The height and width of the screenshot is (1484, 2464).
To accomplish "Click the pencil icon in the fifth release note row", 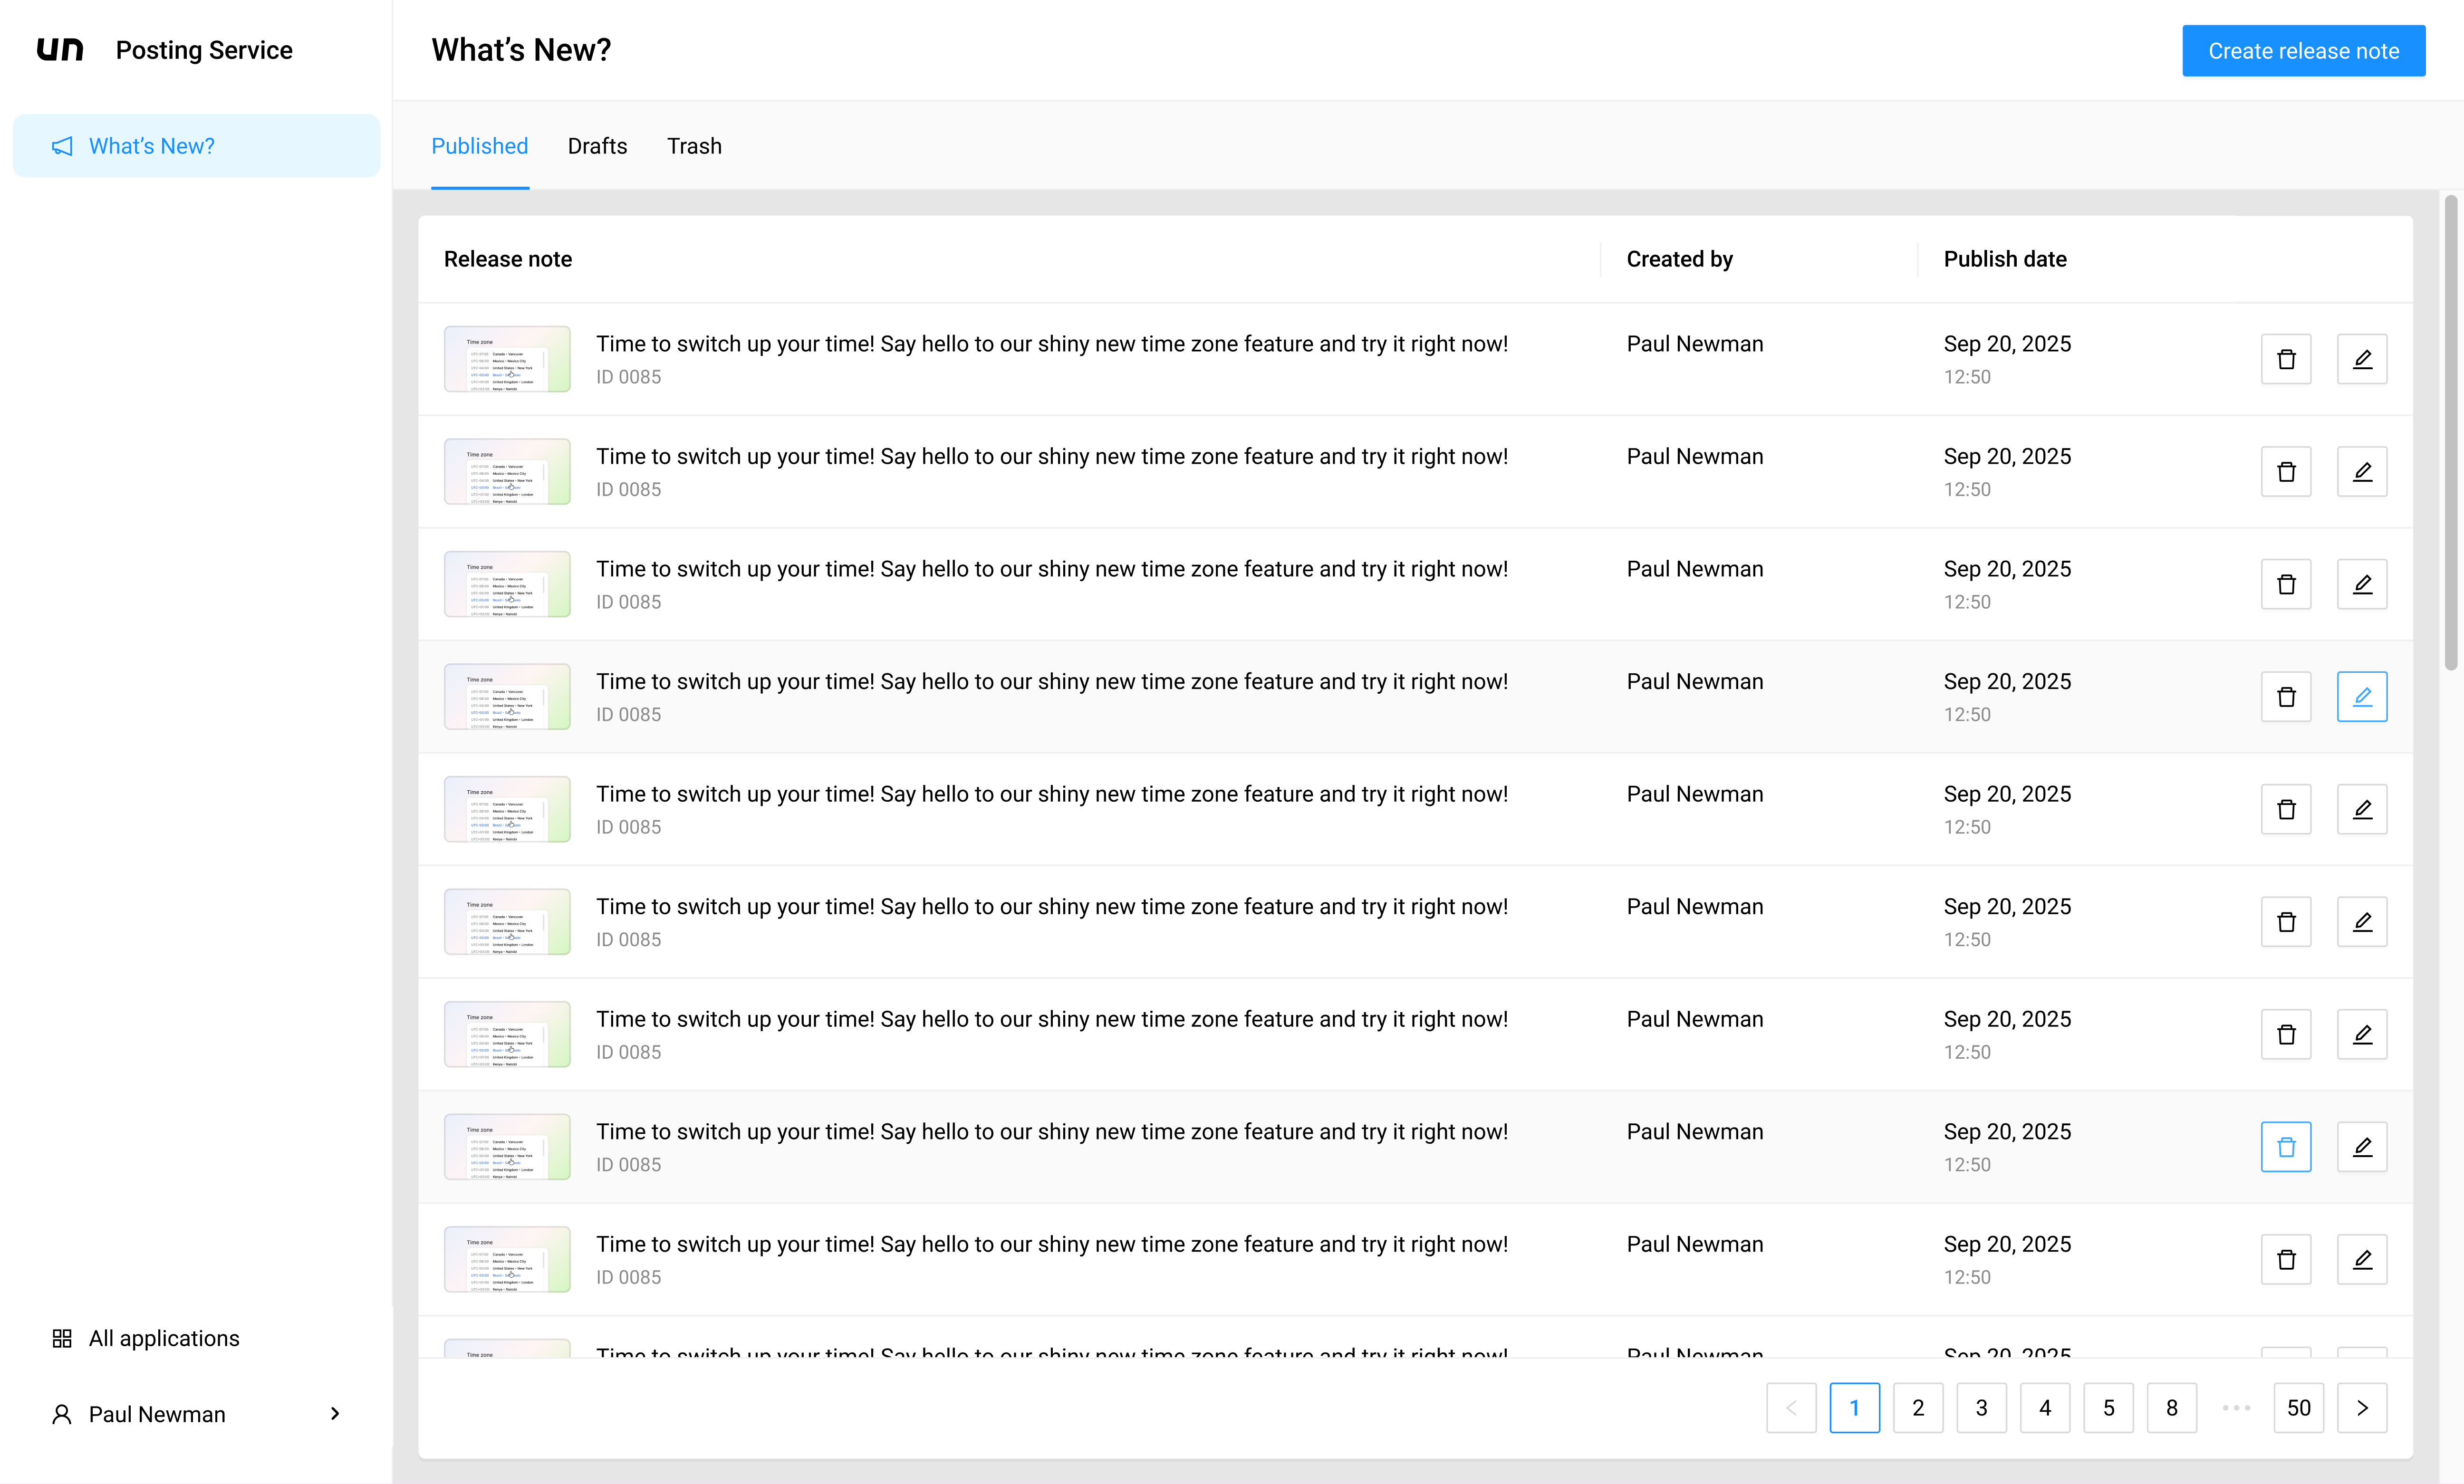I will 2362,809.
